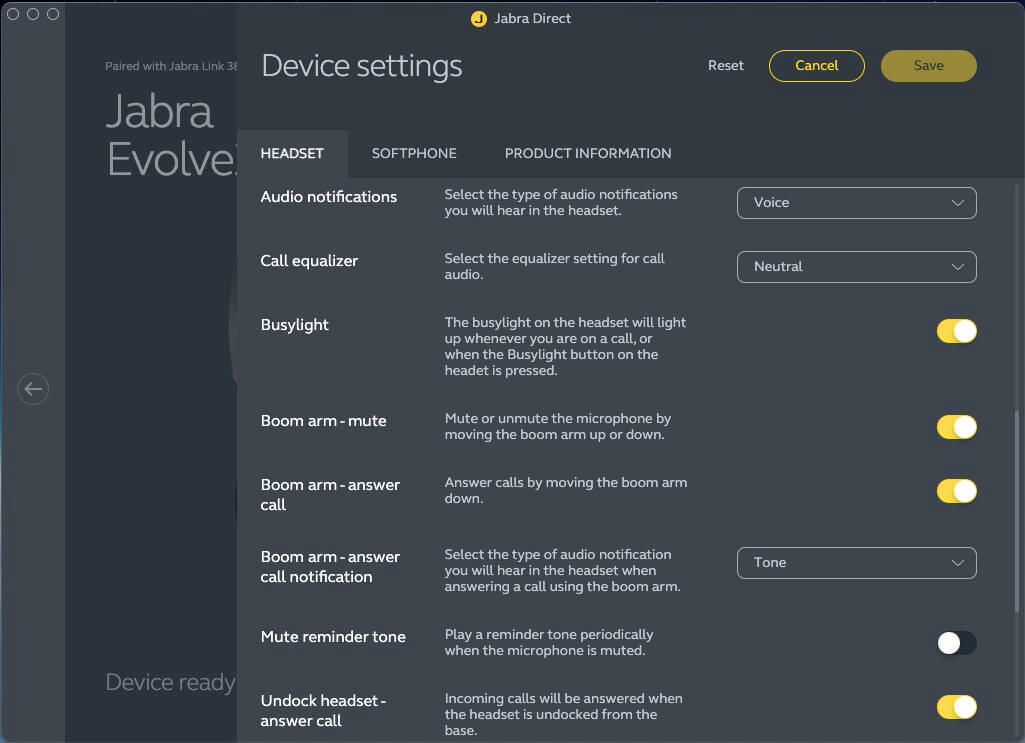Toggle Boom arm - answer call off
The image size is (1025, 743).
click(x=956, y=491)
